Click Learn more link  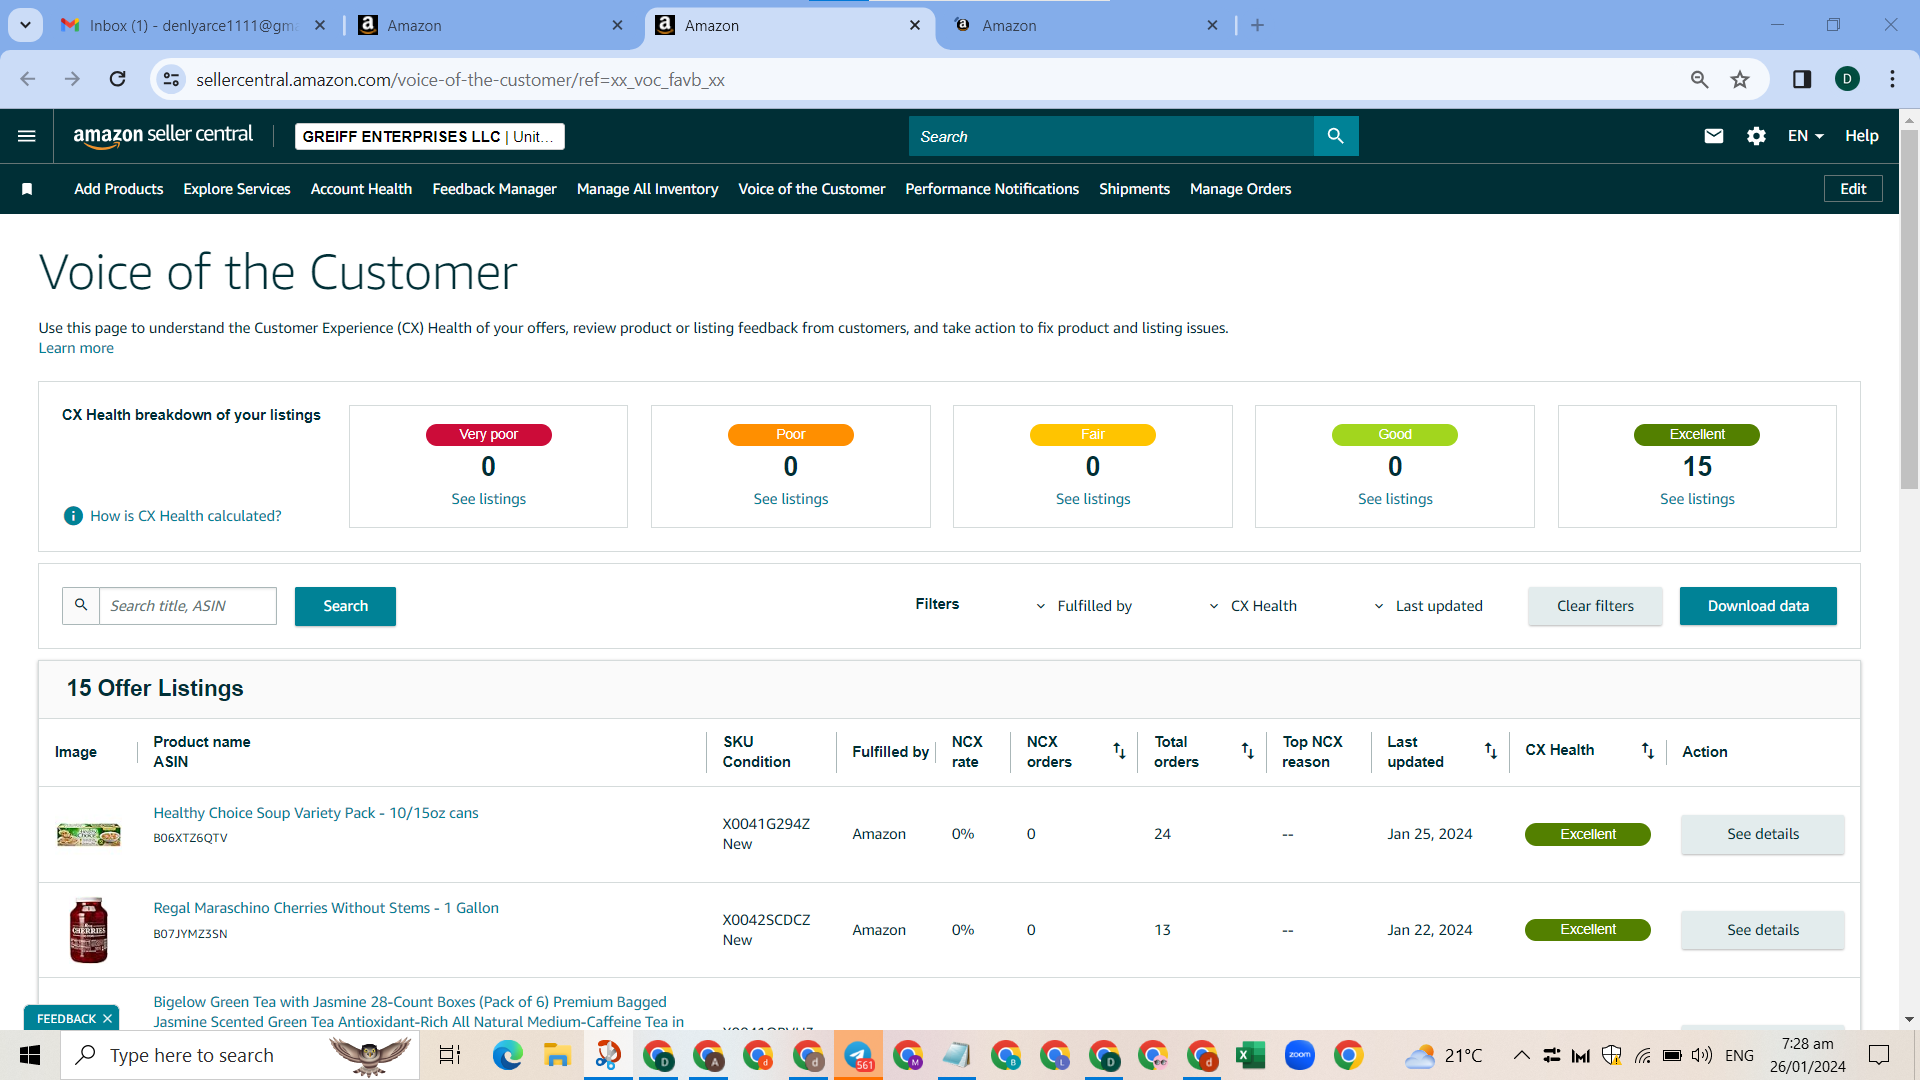76,348
